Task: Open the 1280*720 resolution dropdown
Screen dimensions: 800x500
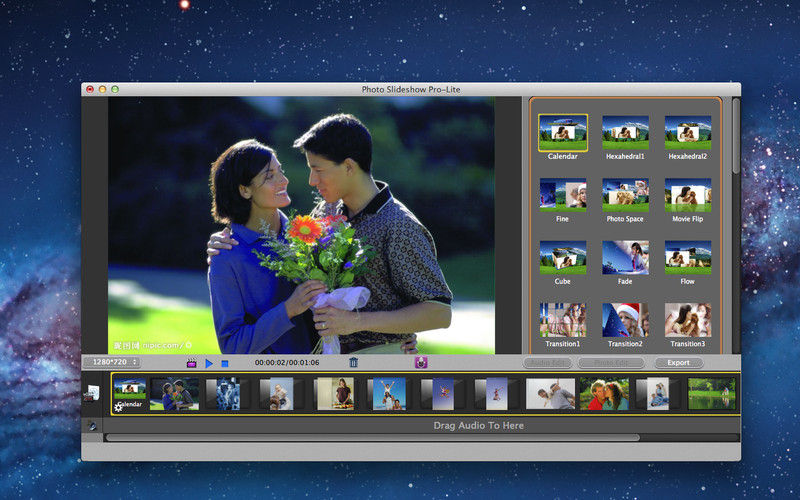Action: pos(112,362)
